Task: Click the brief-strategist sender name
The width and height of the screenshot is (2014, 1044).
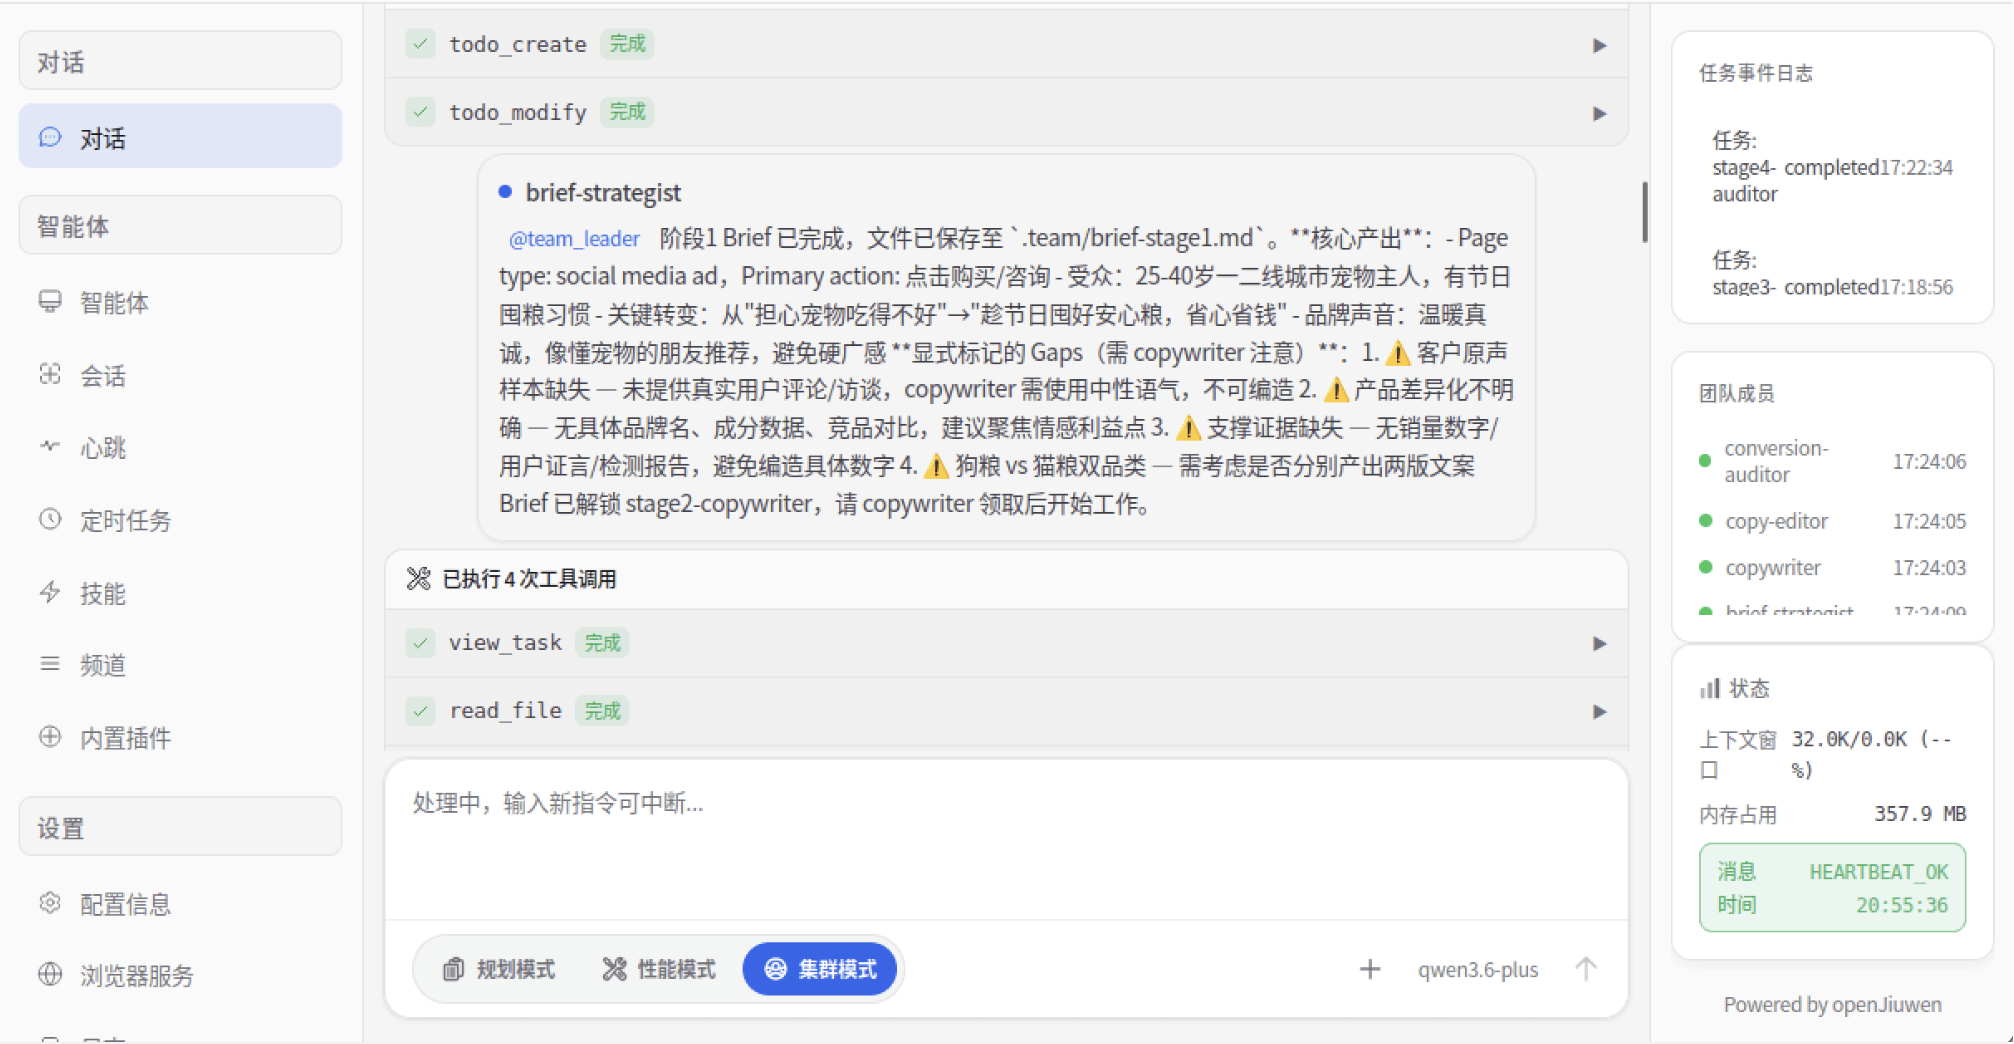Action: [x=603, y=193]
